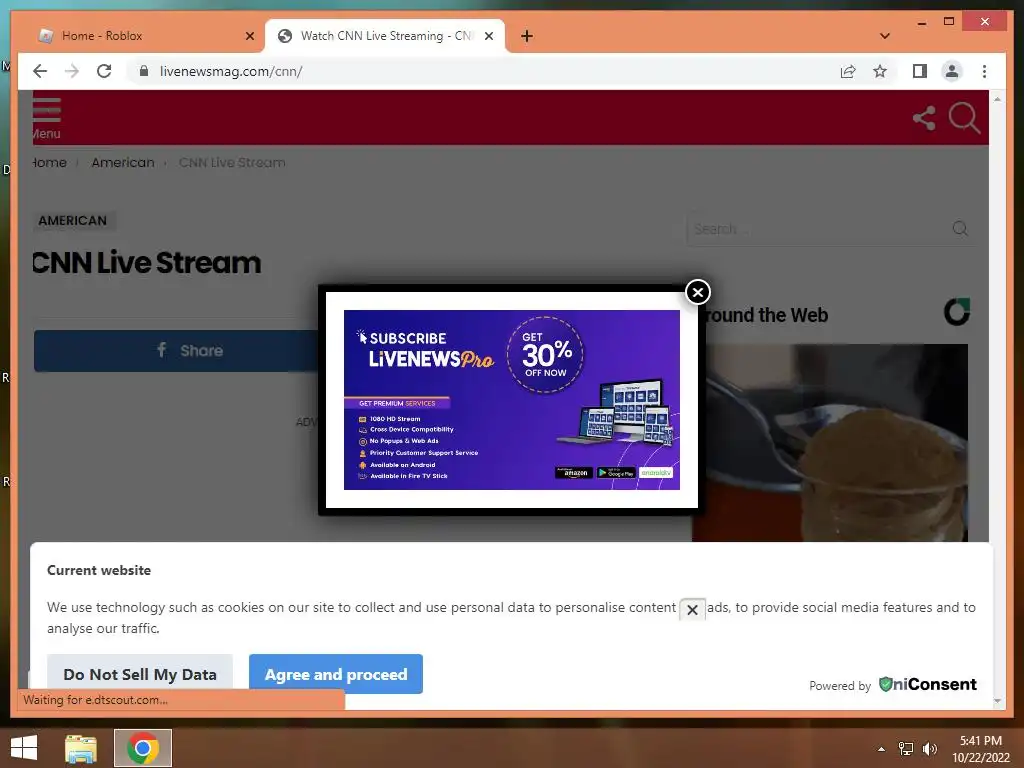The image size is (1024, 768).
Task: Select Watch CNN Live Streaming tab
Action: tap(385, 36)
